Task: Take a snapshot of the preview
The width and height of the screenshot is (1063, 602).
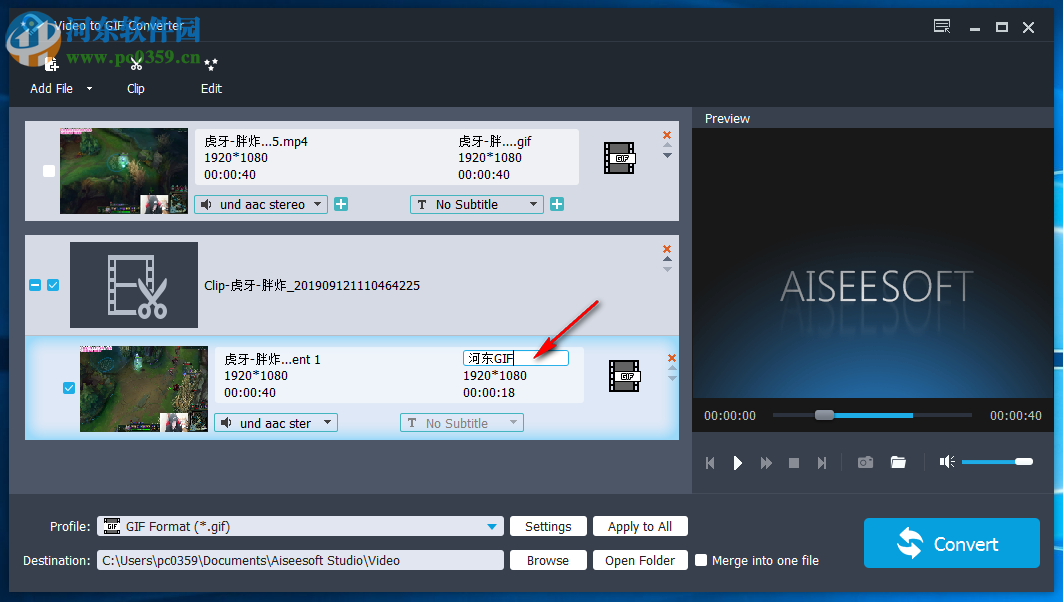Action: [865, 461]
